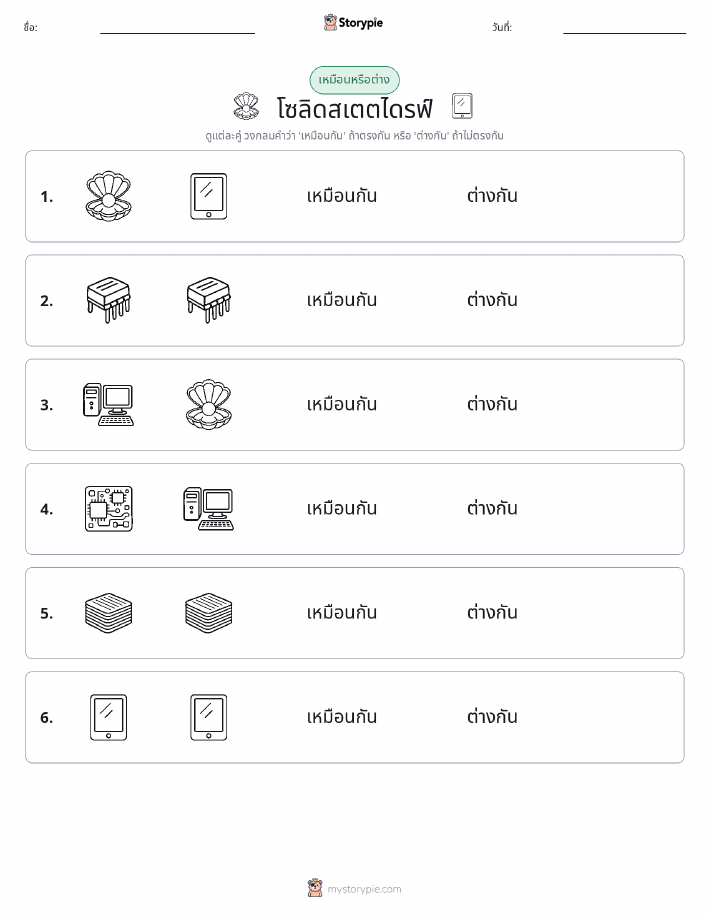Select the circuit board icon in row 4

click(x=109, y=509)
